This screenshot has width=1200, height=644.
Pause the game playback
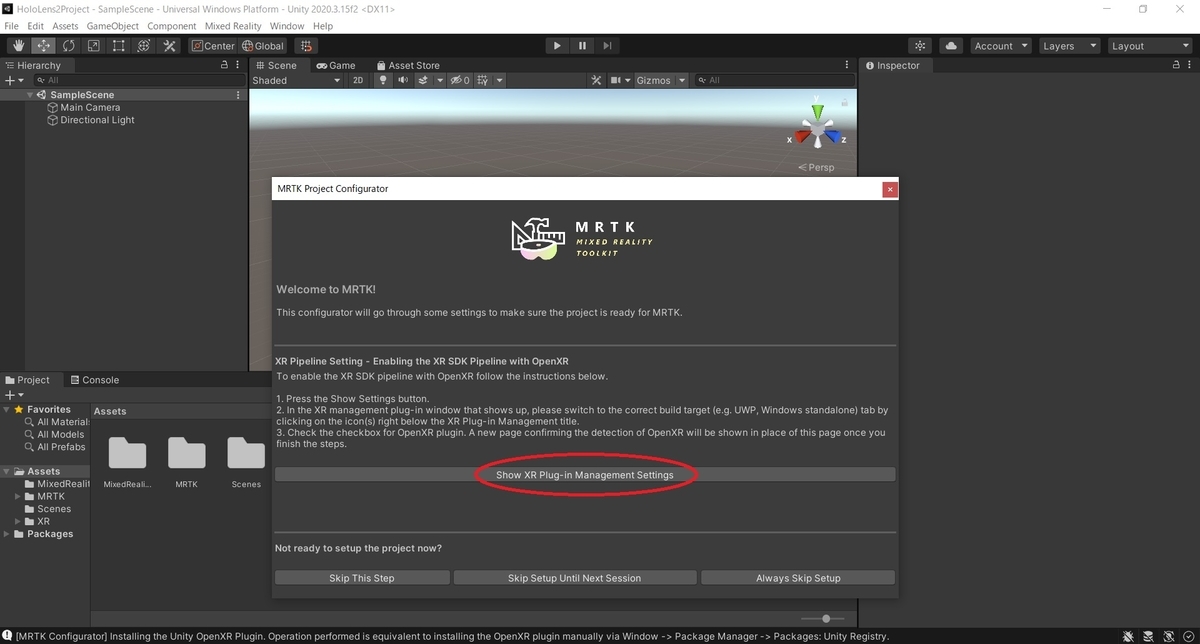(x=582, y=46)
